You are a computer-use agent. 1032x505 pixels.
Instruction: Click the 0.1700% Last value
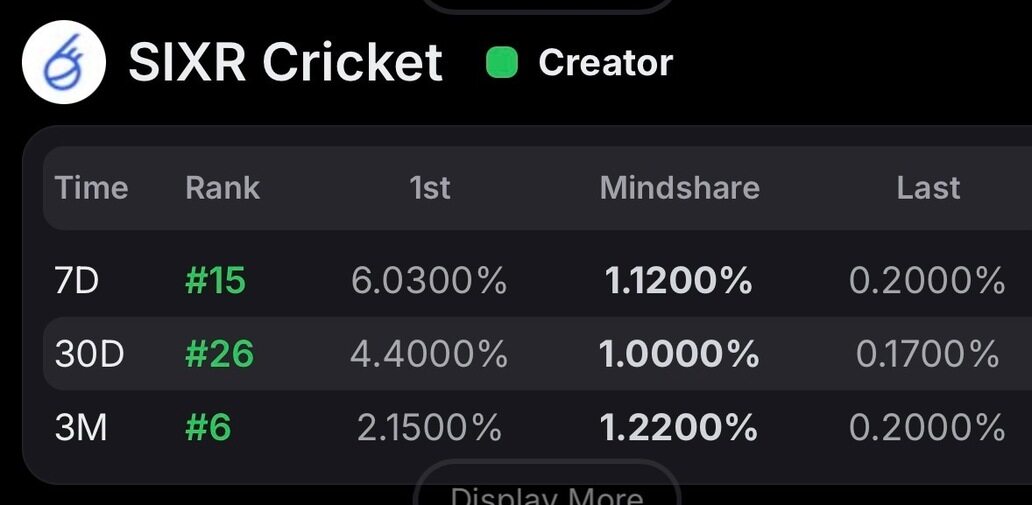pos(927,354)
